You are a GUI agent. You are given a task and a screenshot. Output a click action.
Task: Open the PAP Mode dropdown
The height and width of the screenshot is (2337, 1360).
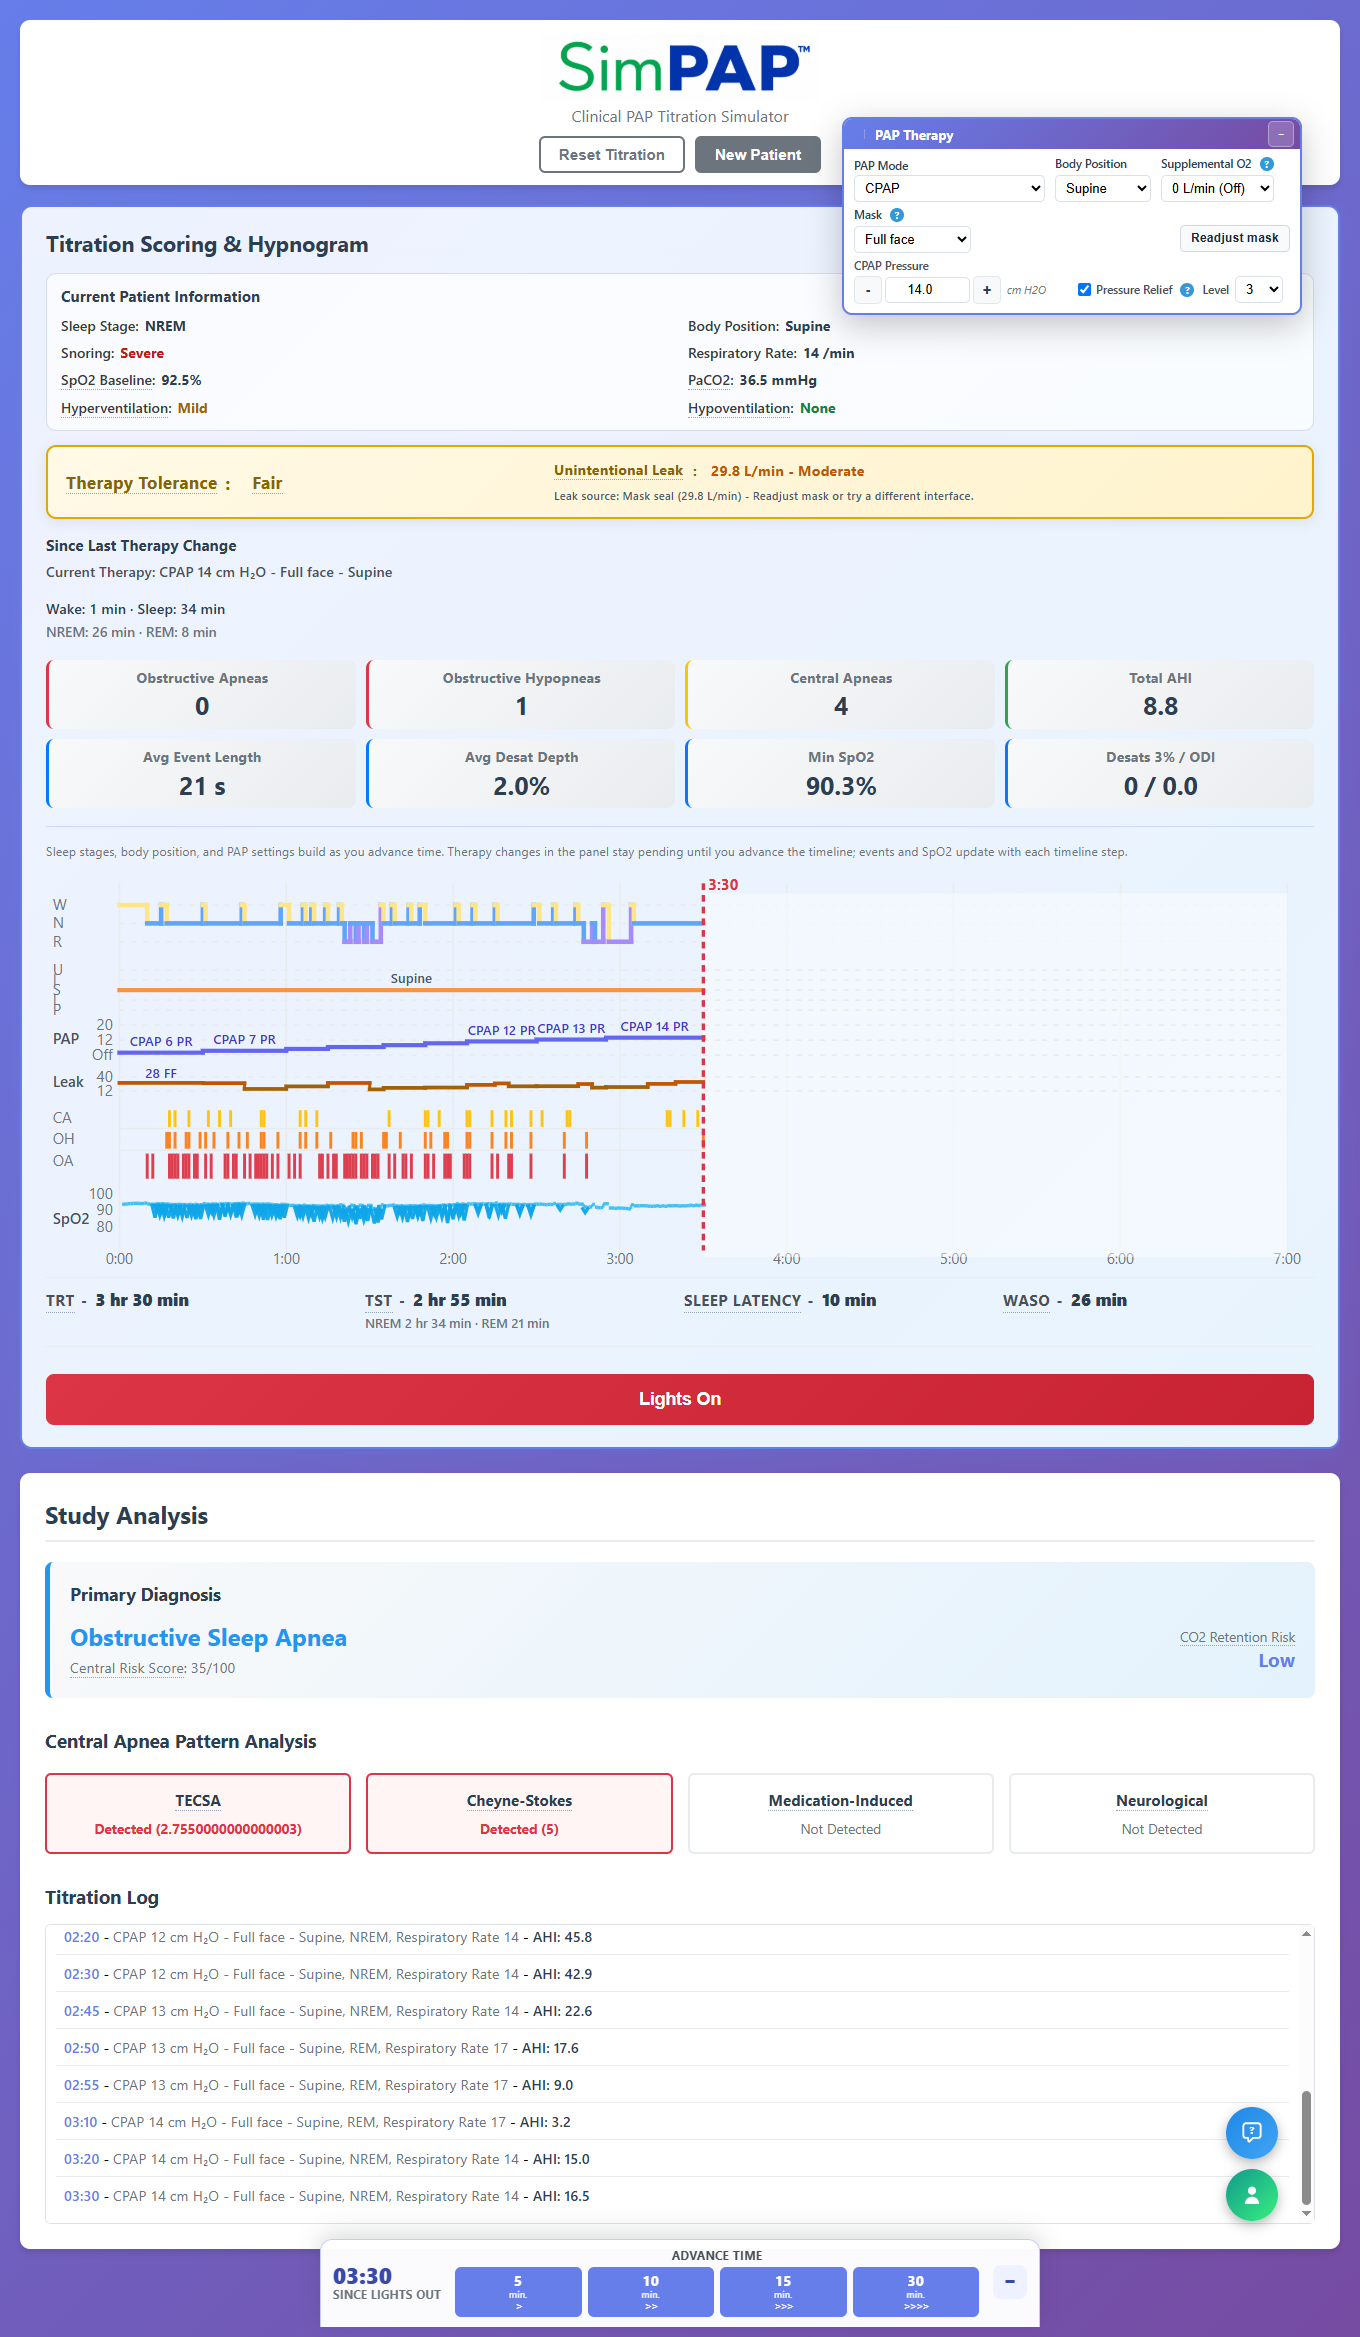coord(949,188)
